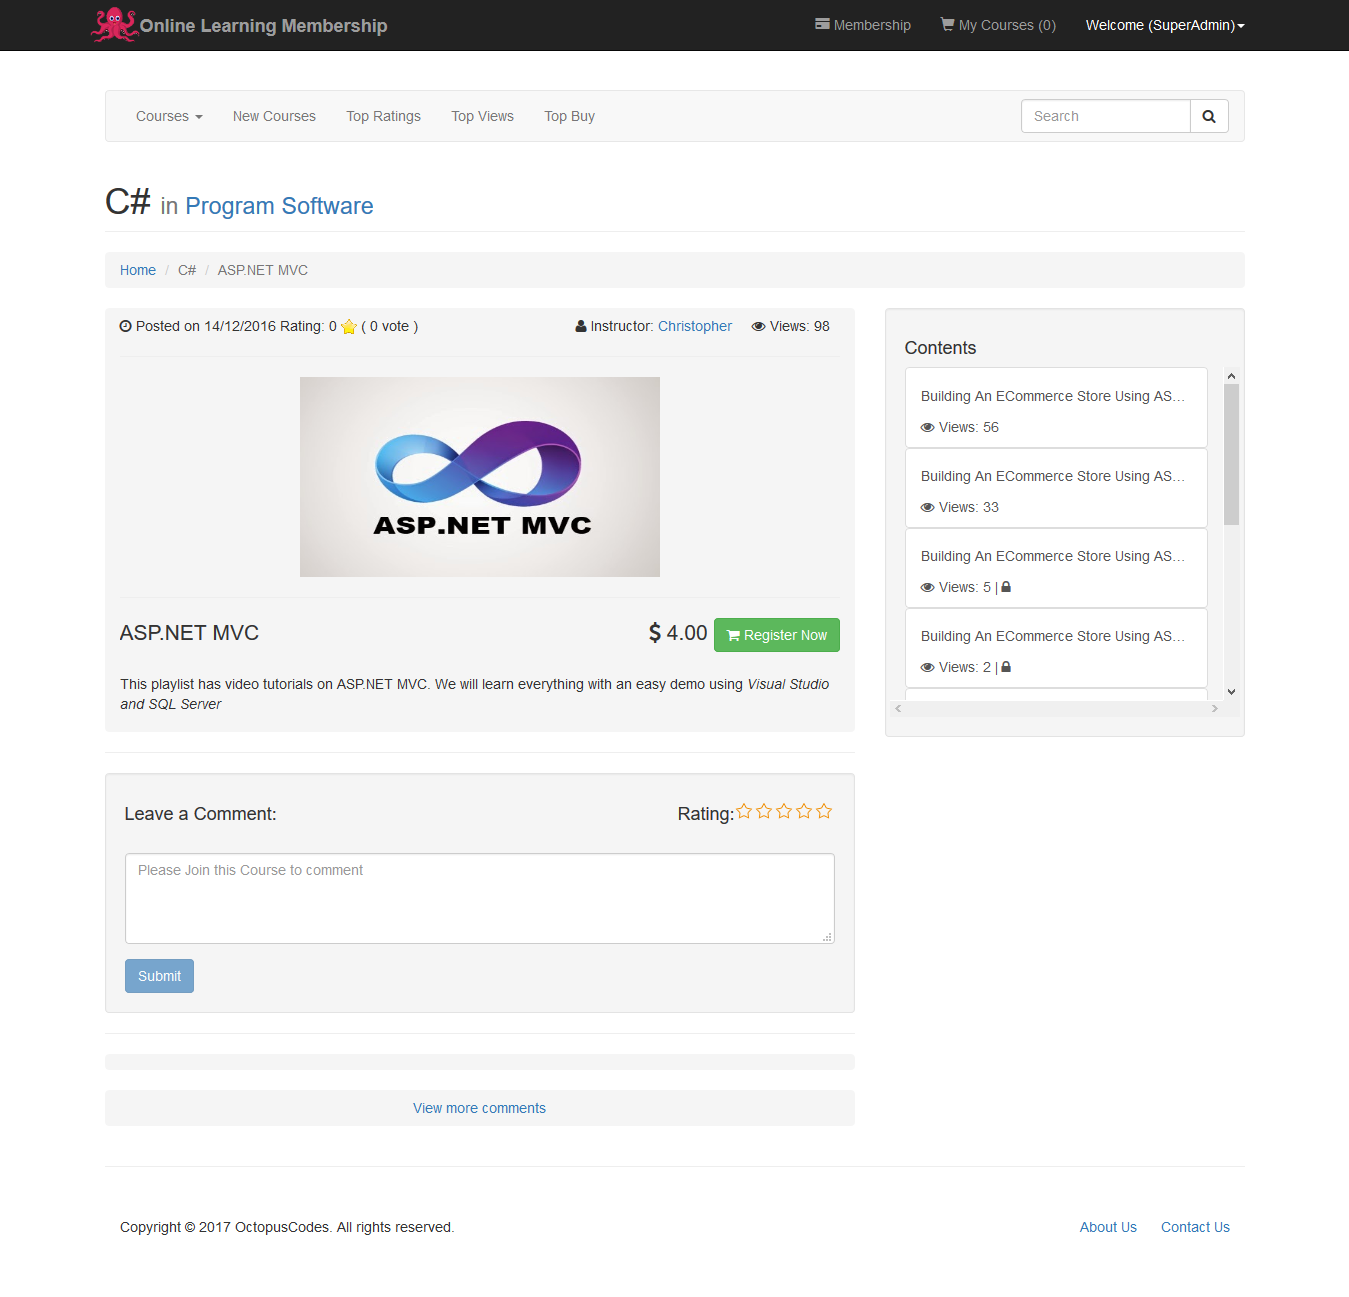Click the octopus logo icon

click(x=114, y=25)
